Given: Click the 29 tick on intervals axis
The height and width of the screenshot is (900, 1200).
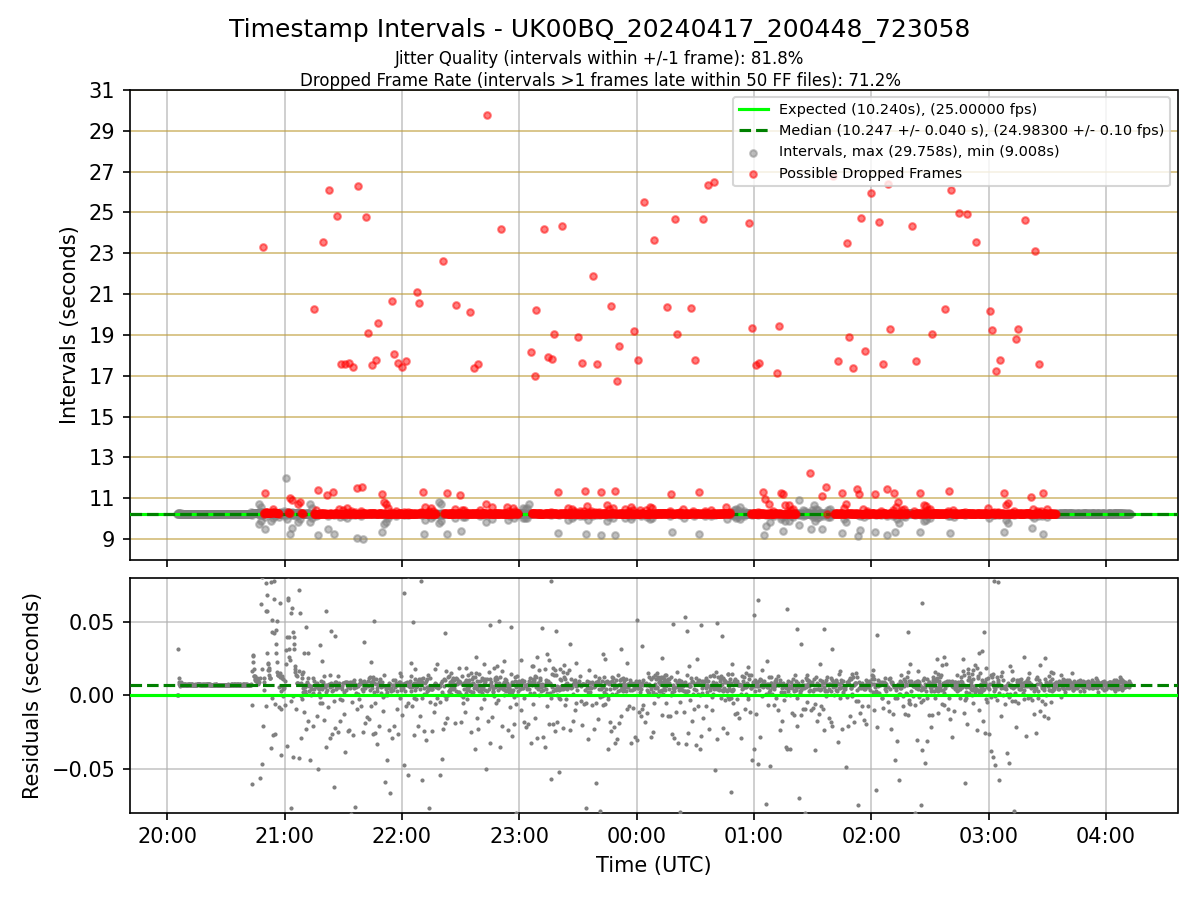Looking at the screenshot, I should tap(102, 132).
